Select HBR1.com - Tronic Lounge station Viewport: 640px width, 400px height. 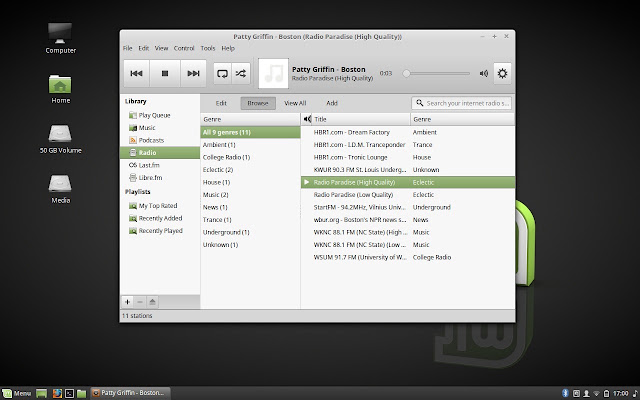click(x=408, y=157)
